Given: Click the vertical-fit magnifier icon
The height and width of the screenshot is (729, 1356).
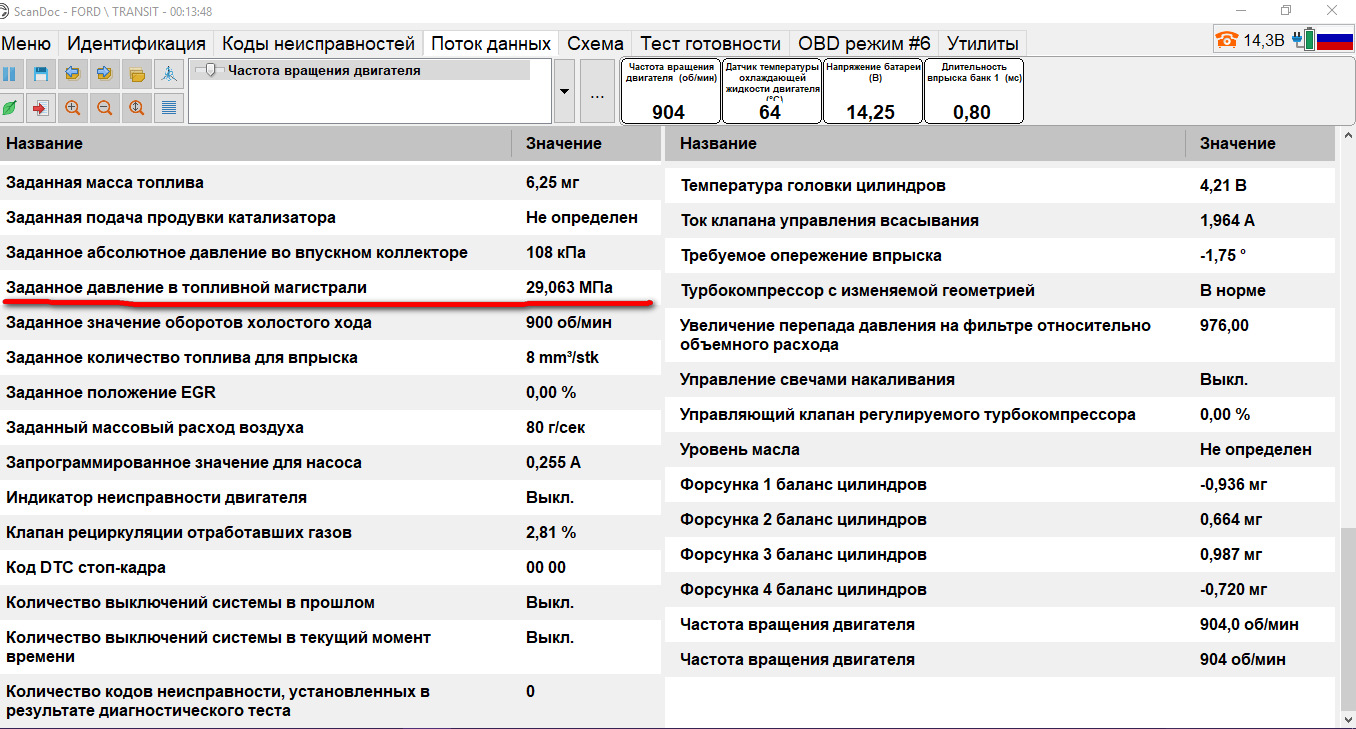Looking at the screenshot, I should coord(136,107).
